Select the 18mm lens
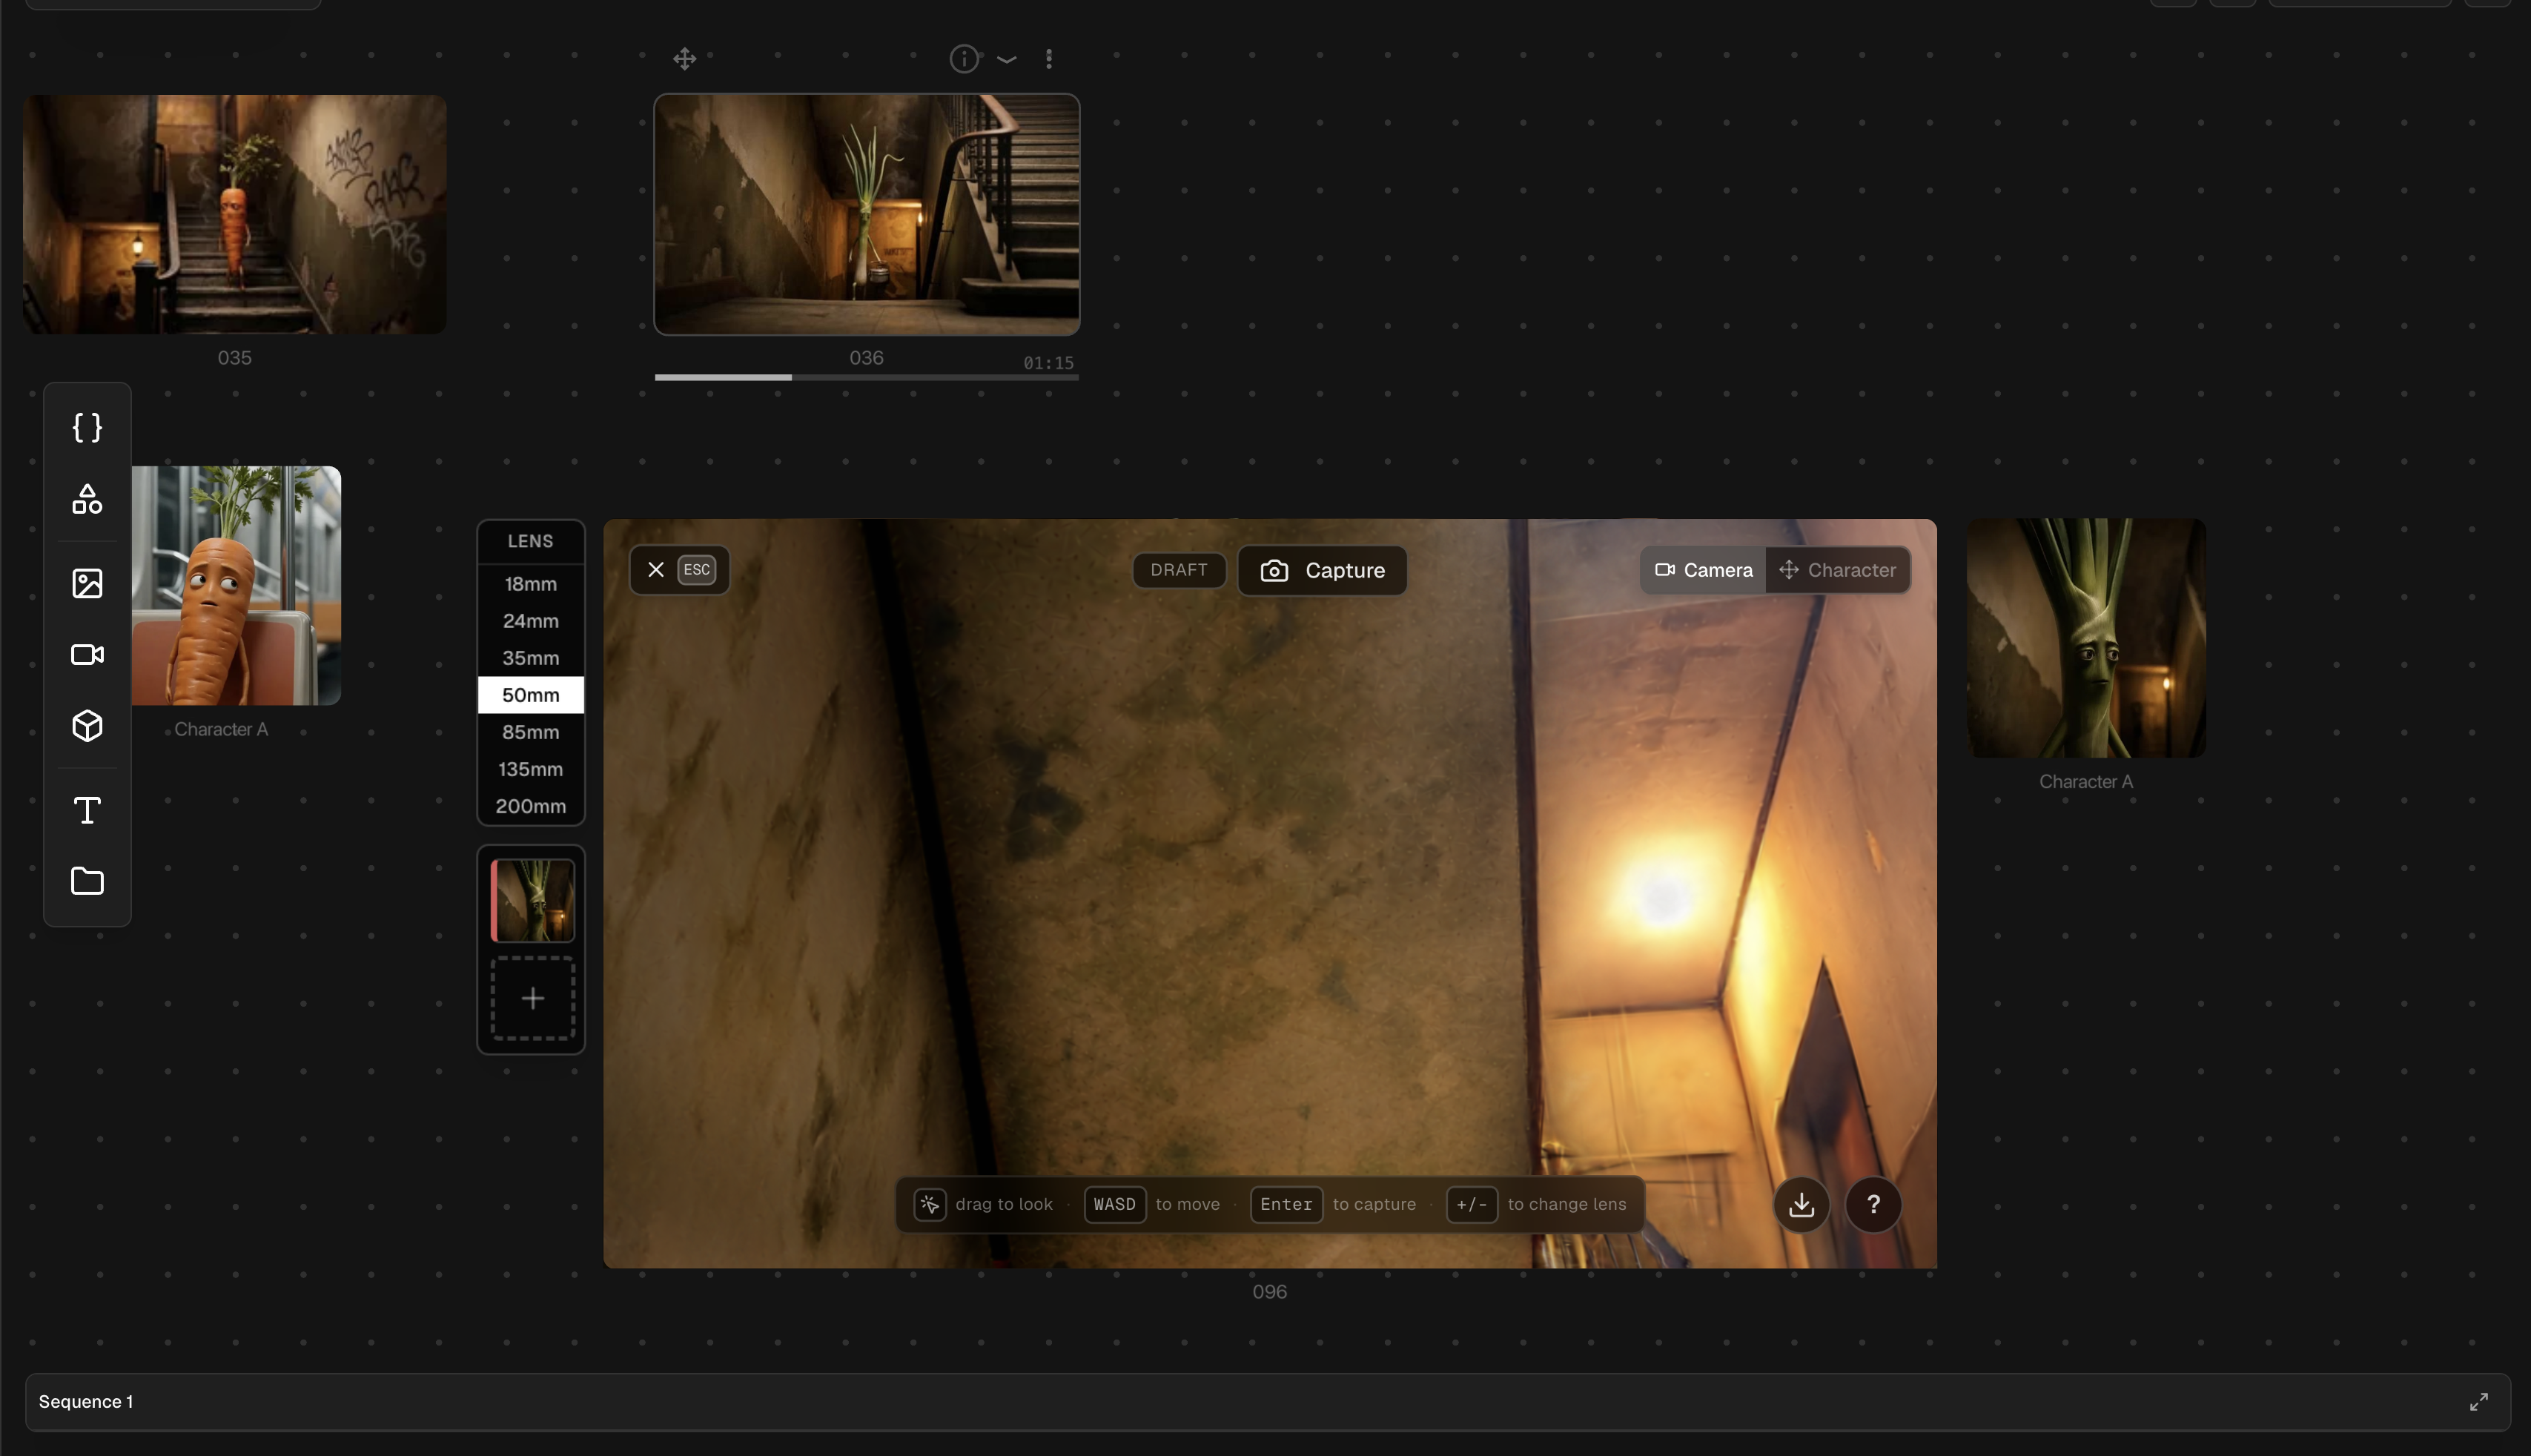Screen dimensions: 2531x1456 coord(530,584)
